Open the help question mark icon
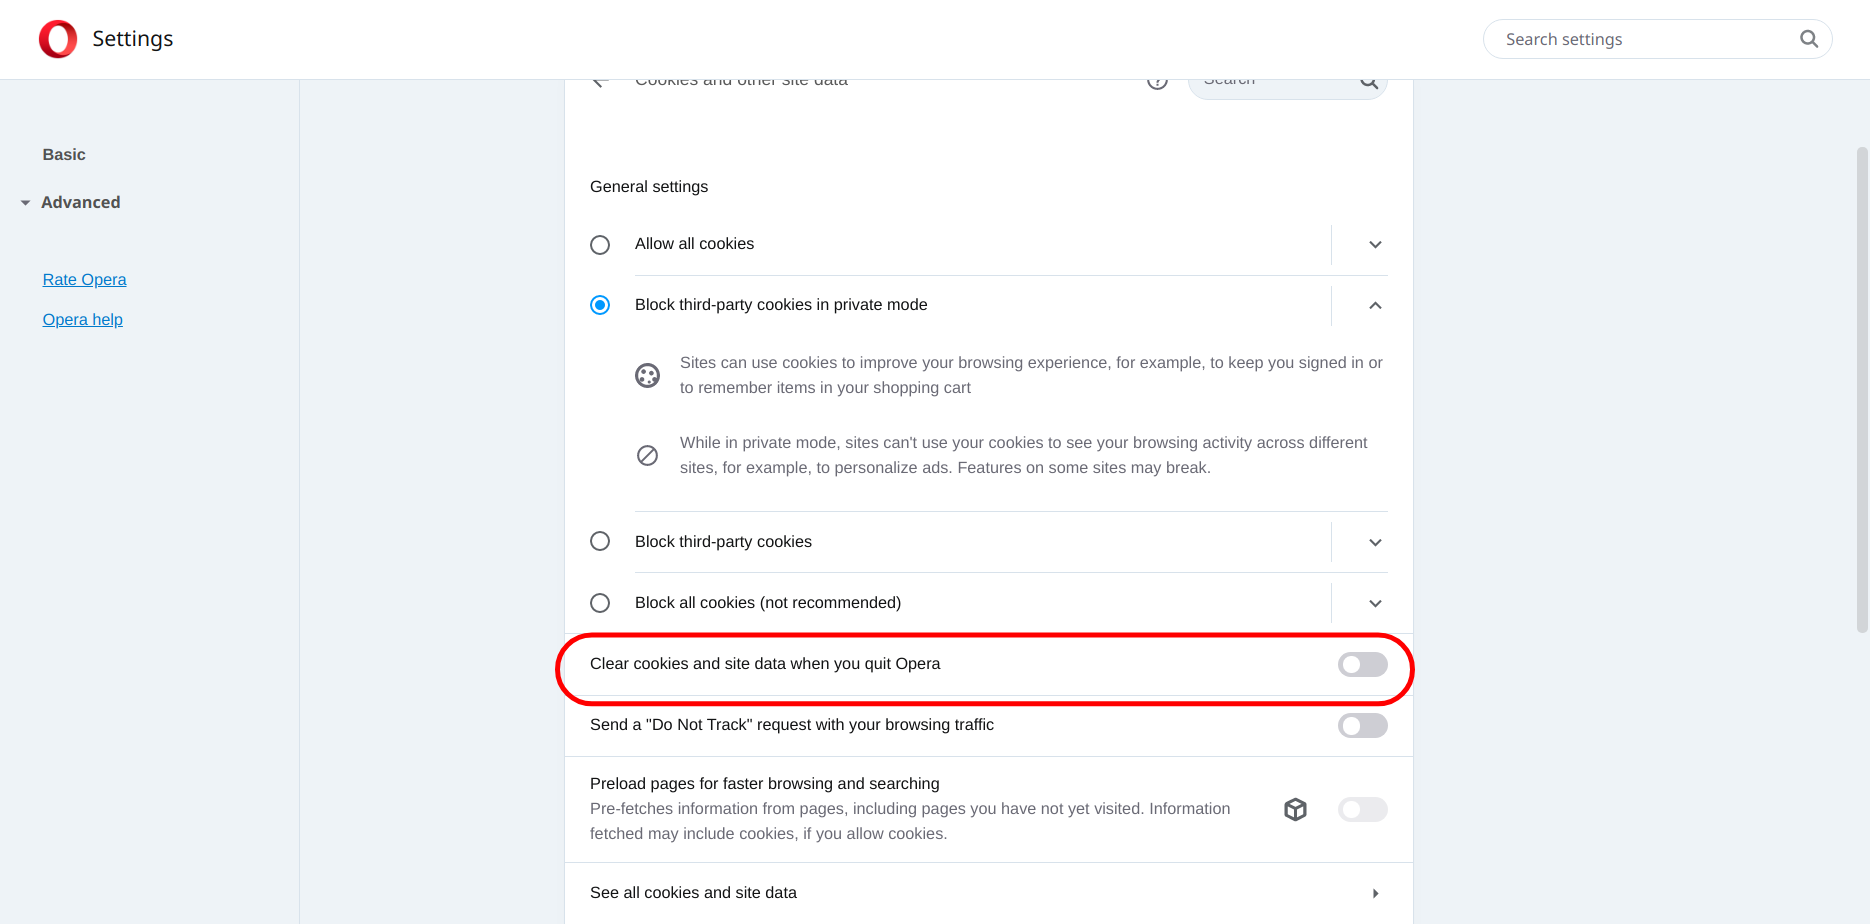This screenshot has width=1870, height=924. (1157, 83)
